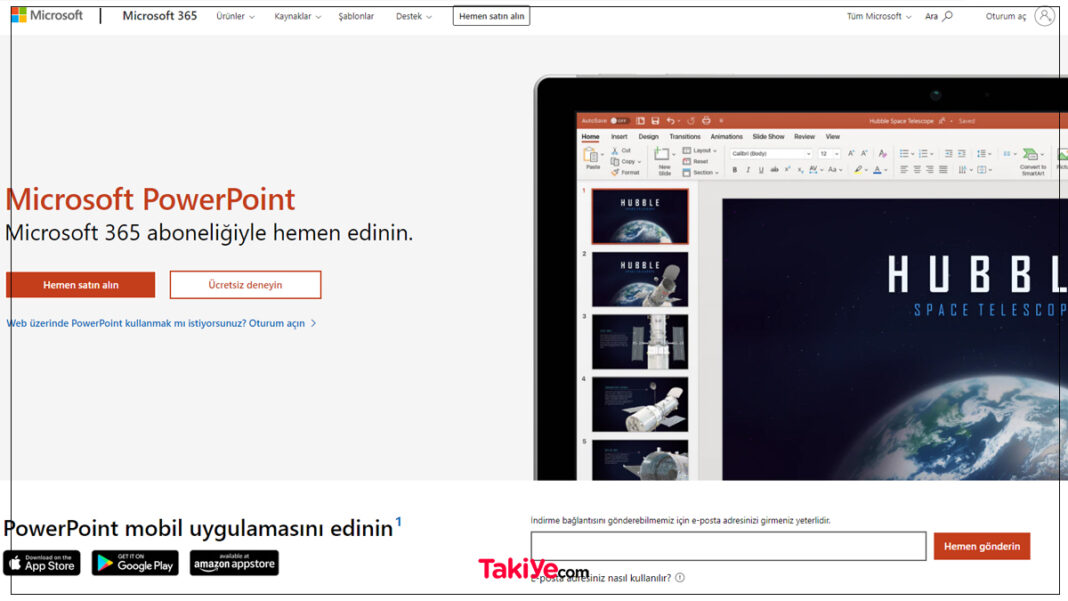Open the Amazon Appstore badge

pyautogui.click(x=234, y=563)
